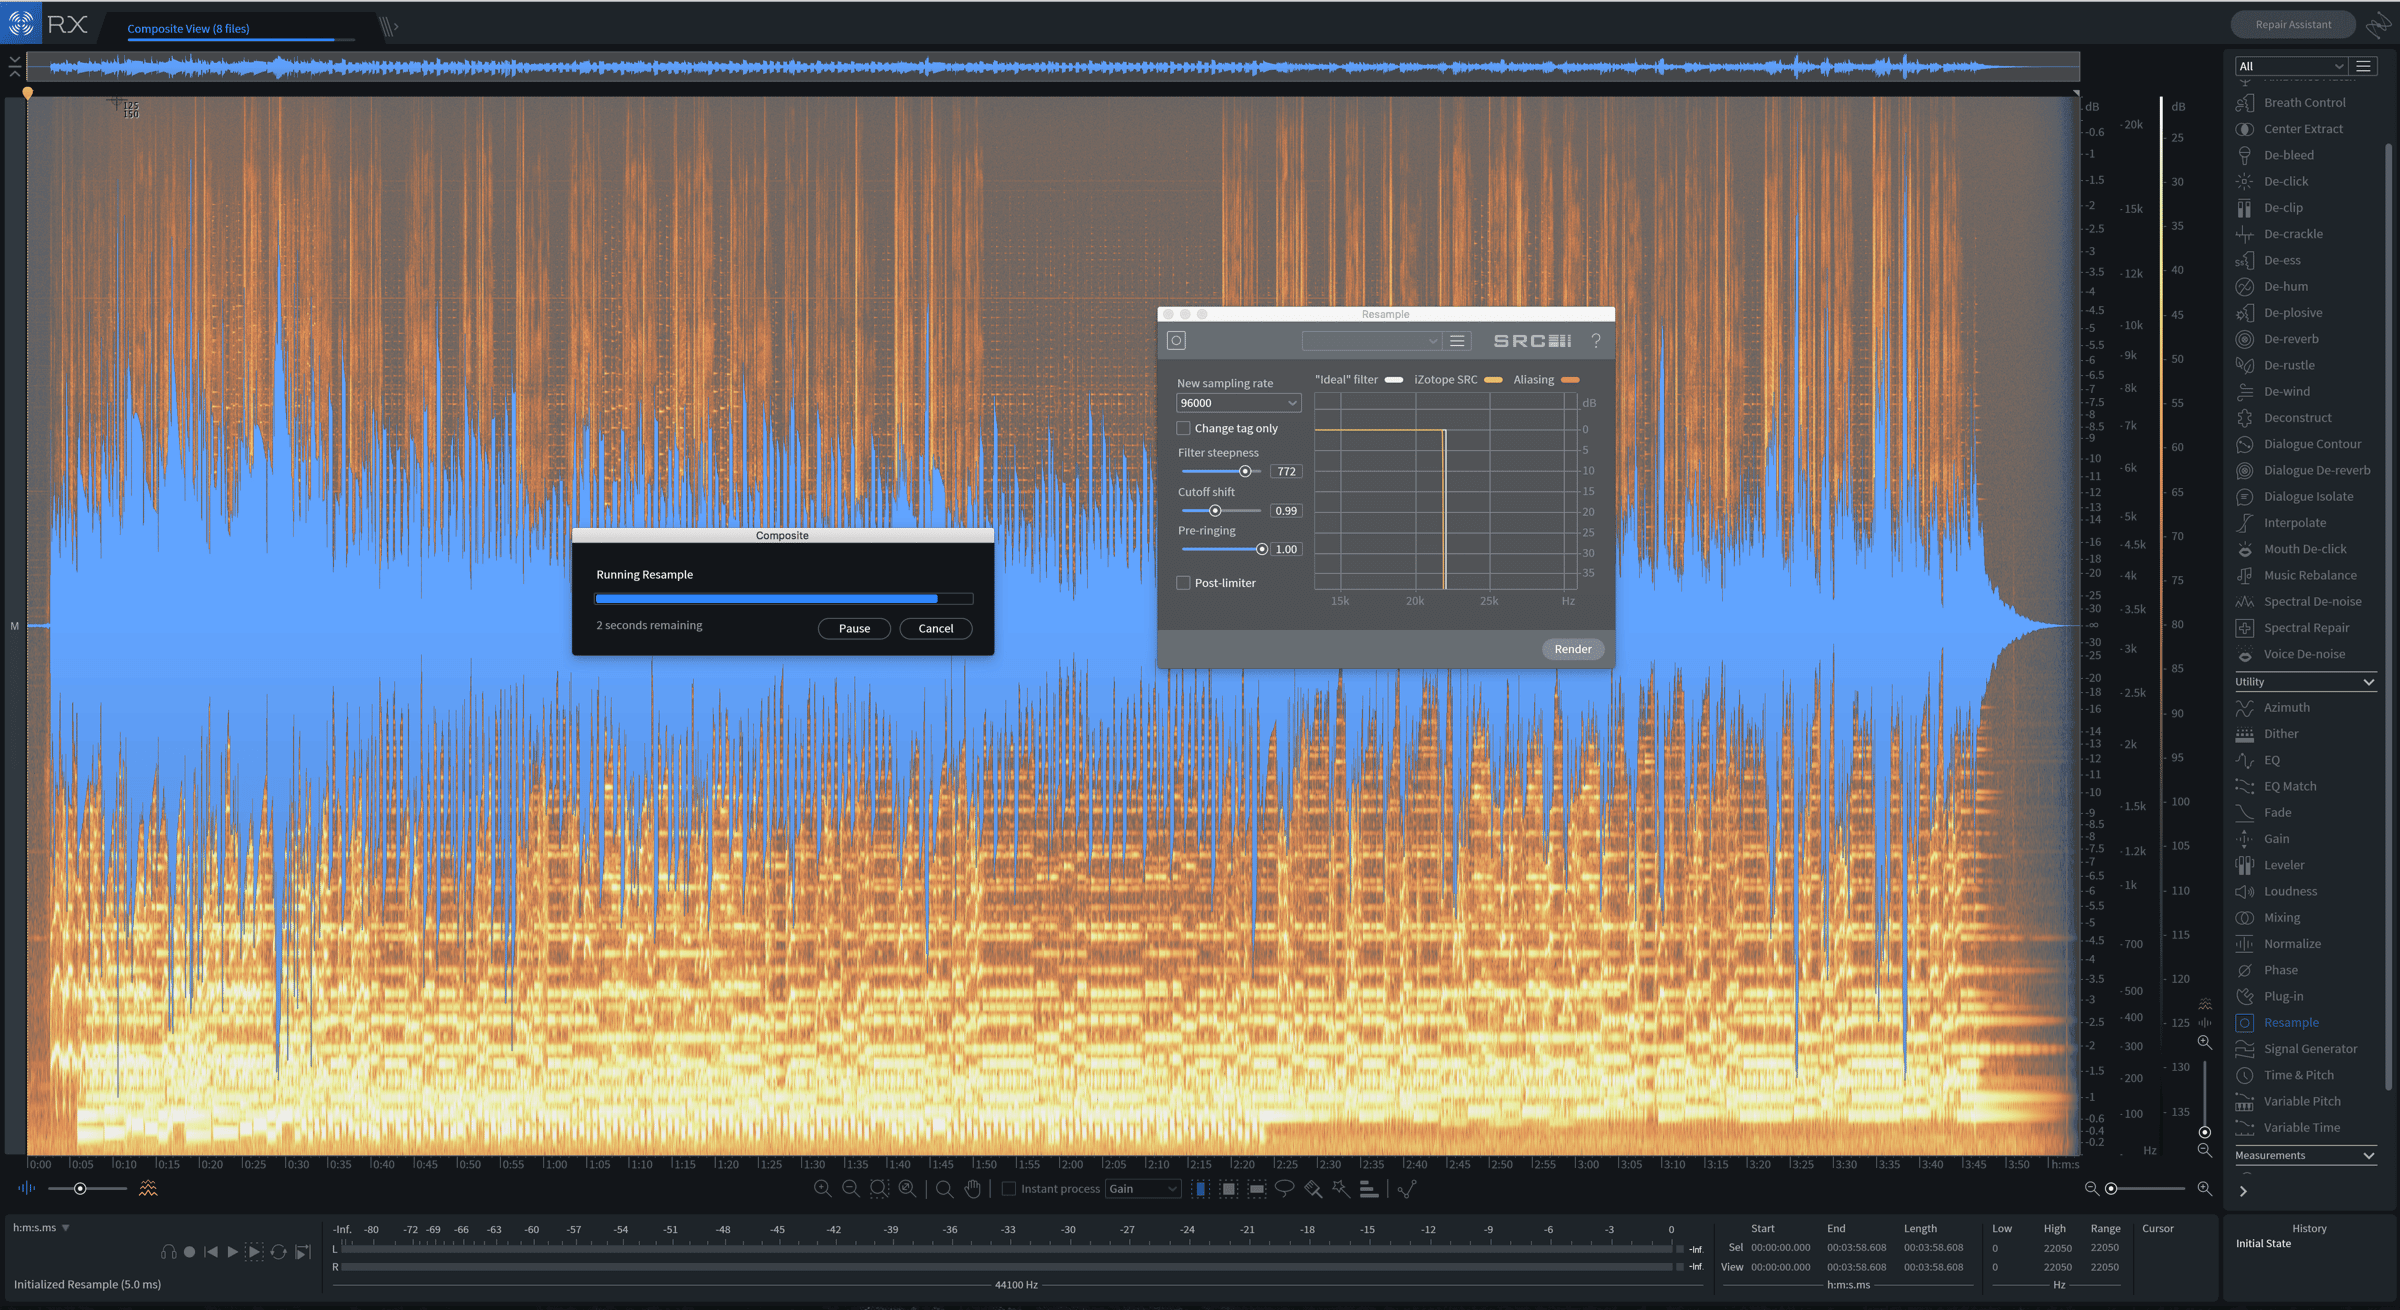Click the Zoom to Selection icon
2400x1310 pixels.
click(x=879, y=1189)
